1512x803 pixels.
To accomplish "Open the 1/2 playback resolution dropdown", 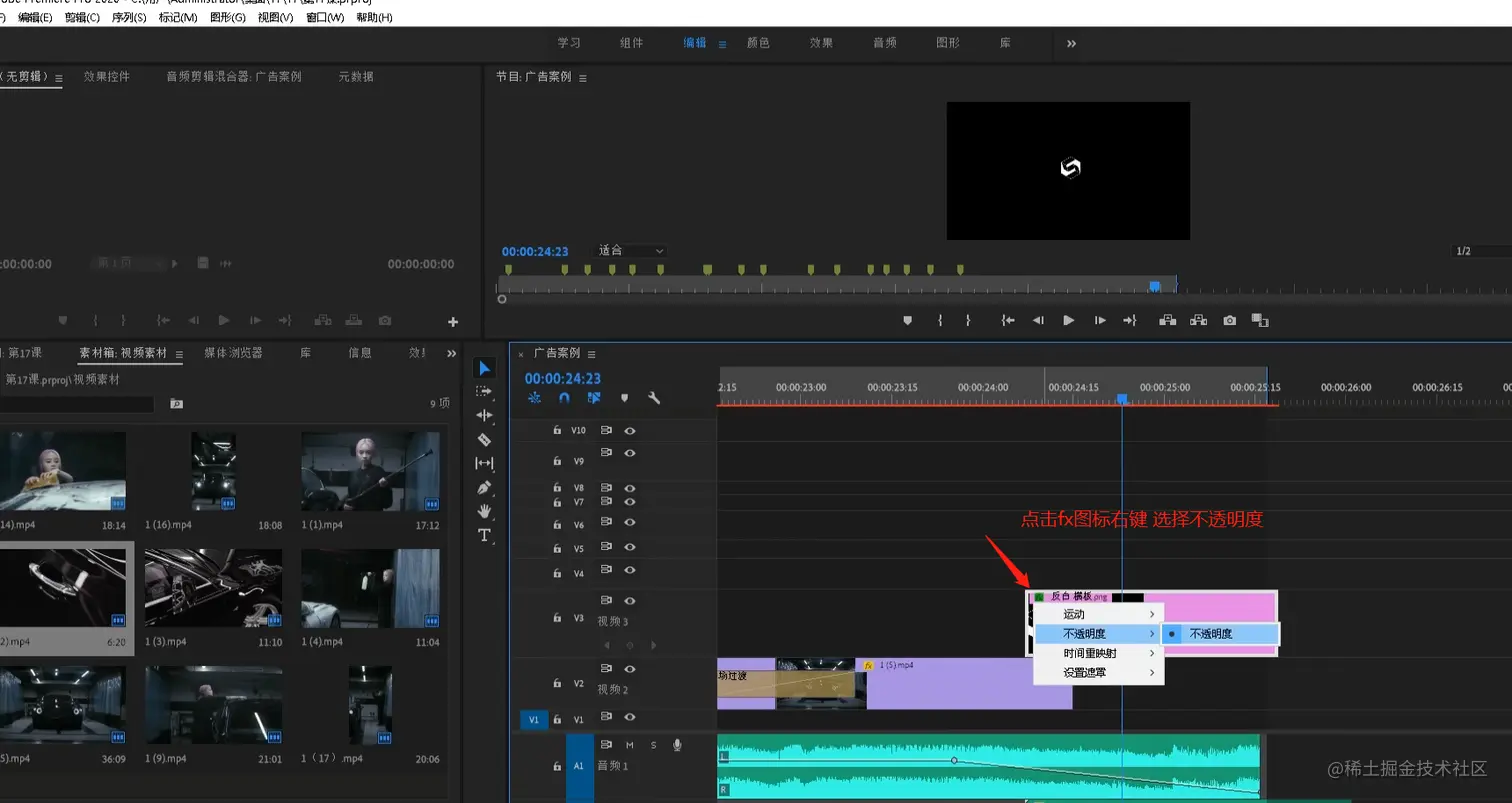I will pyautogui.click(x=1481, y=251).
